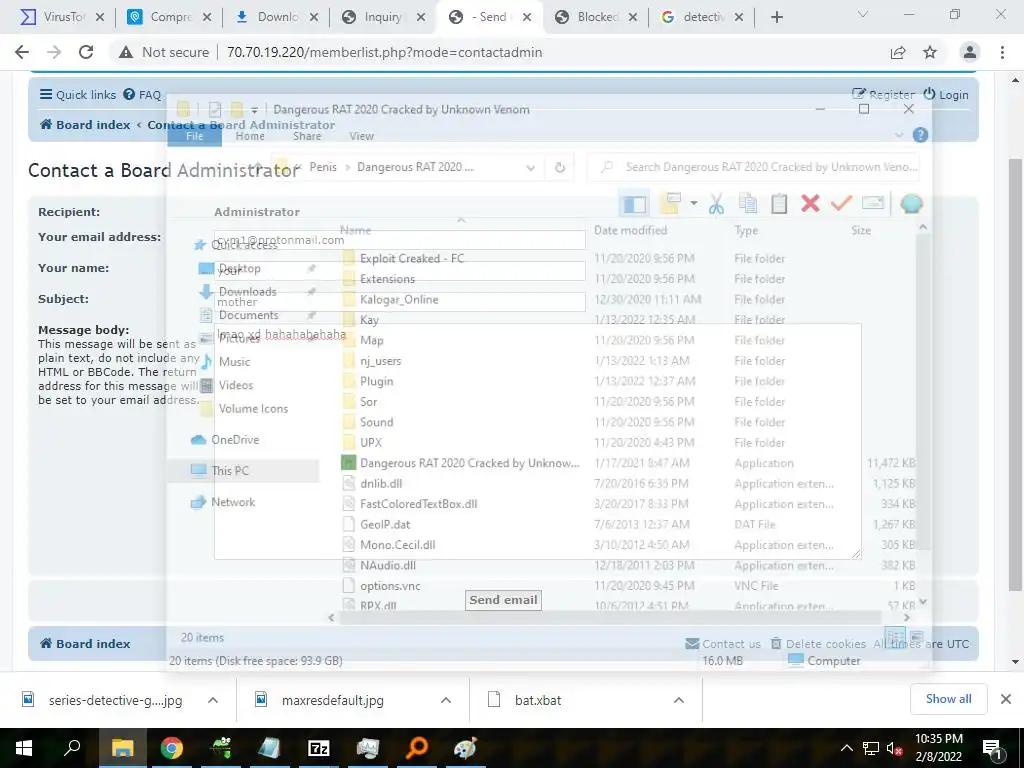Select the Videos folder in Explorer sidebar
Viewport: 1024px width, 768px height.
[227, 385]
